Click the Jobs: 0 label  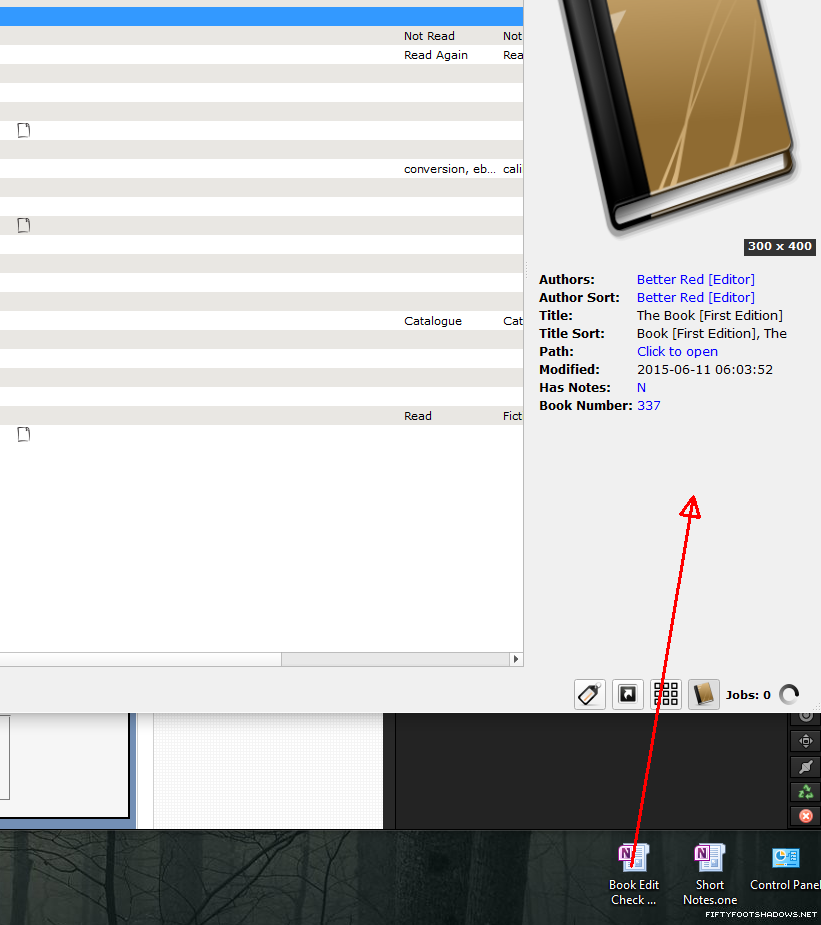point(748,695)
